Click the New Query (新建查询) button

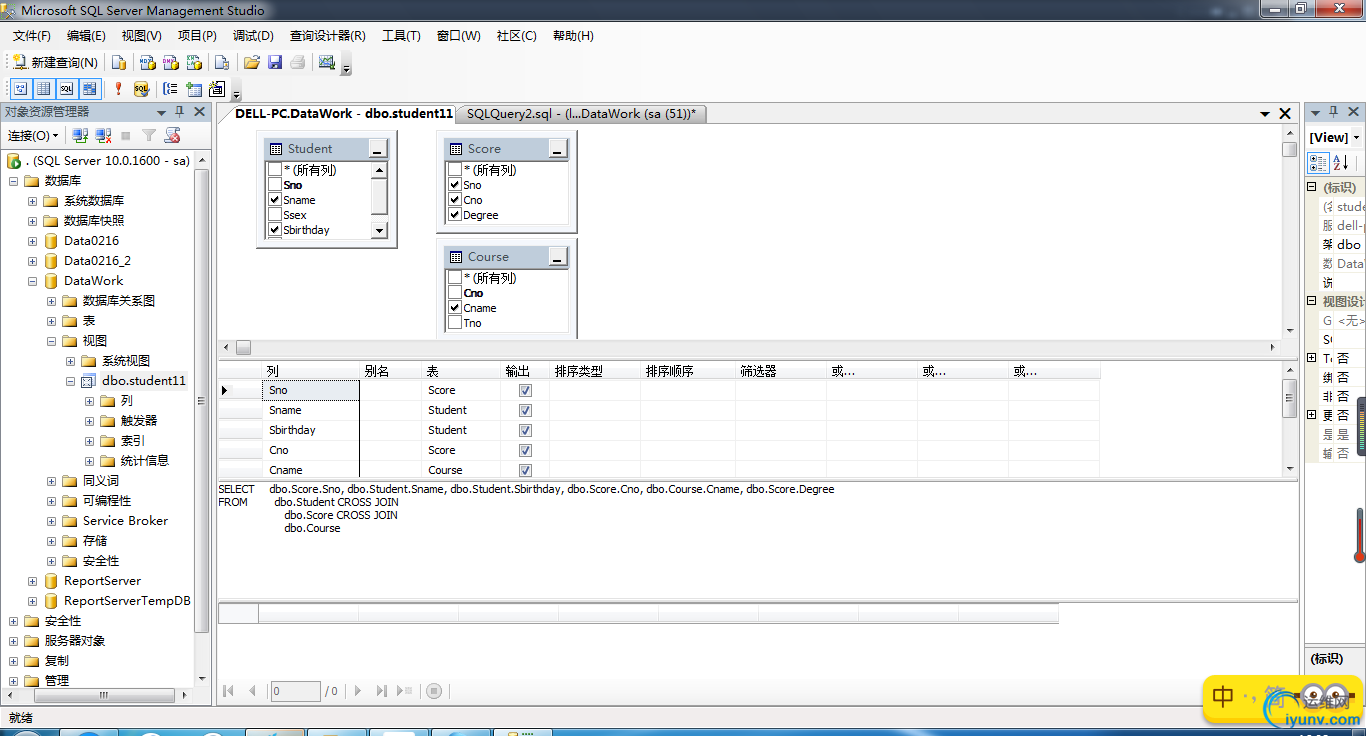point(55,63)
